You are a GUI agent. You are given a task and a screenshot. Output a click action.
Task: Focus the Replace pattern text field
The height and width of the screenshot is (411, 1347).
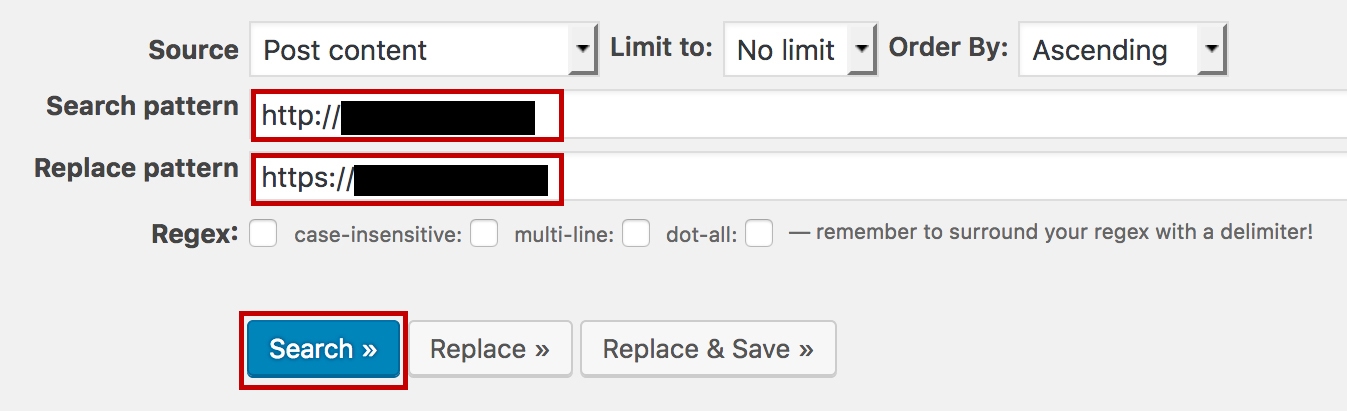[x=798, y=178]
